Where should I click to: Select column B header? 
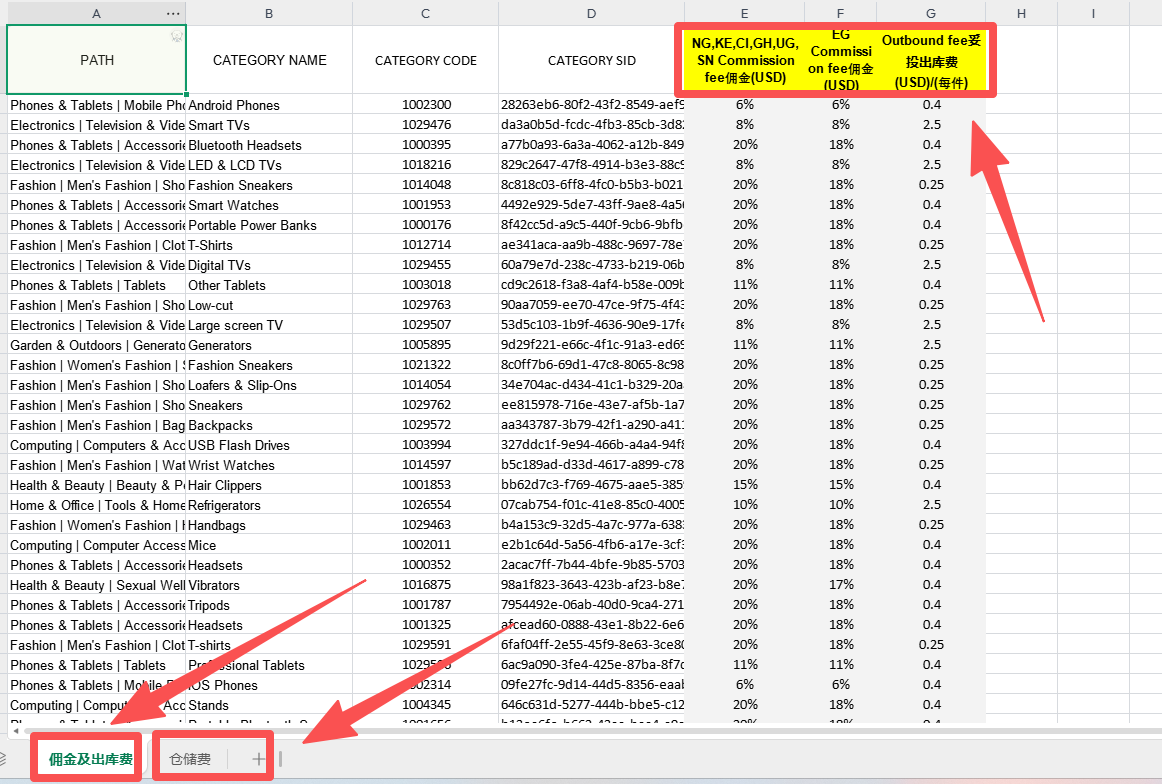tap(269, 13)
